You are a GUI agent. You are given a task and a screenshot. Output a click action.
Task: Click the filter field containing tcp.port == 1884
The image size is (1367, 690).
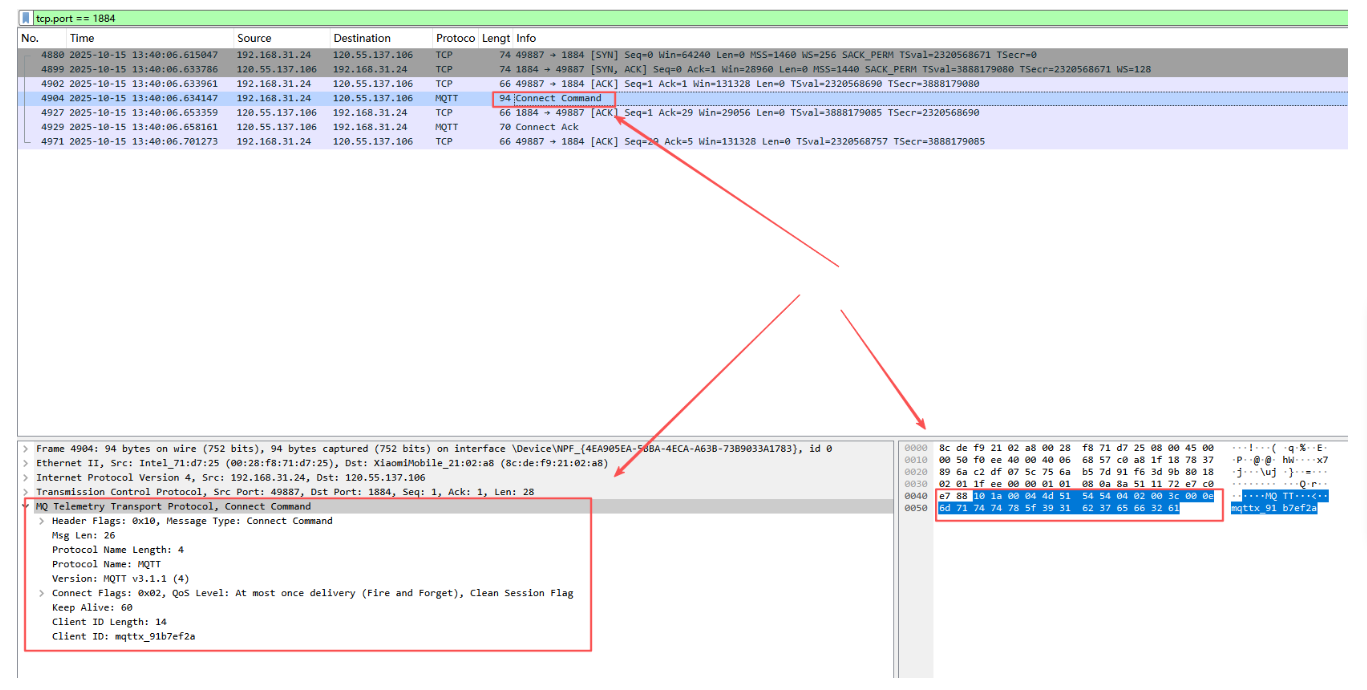point(690,18)
